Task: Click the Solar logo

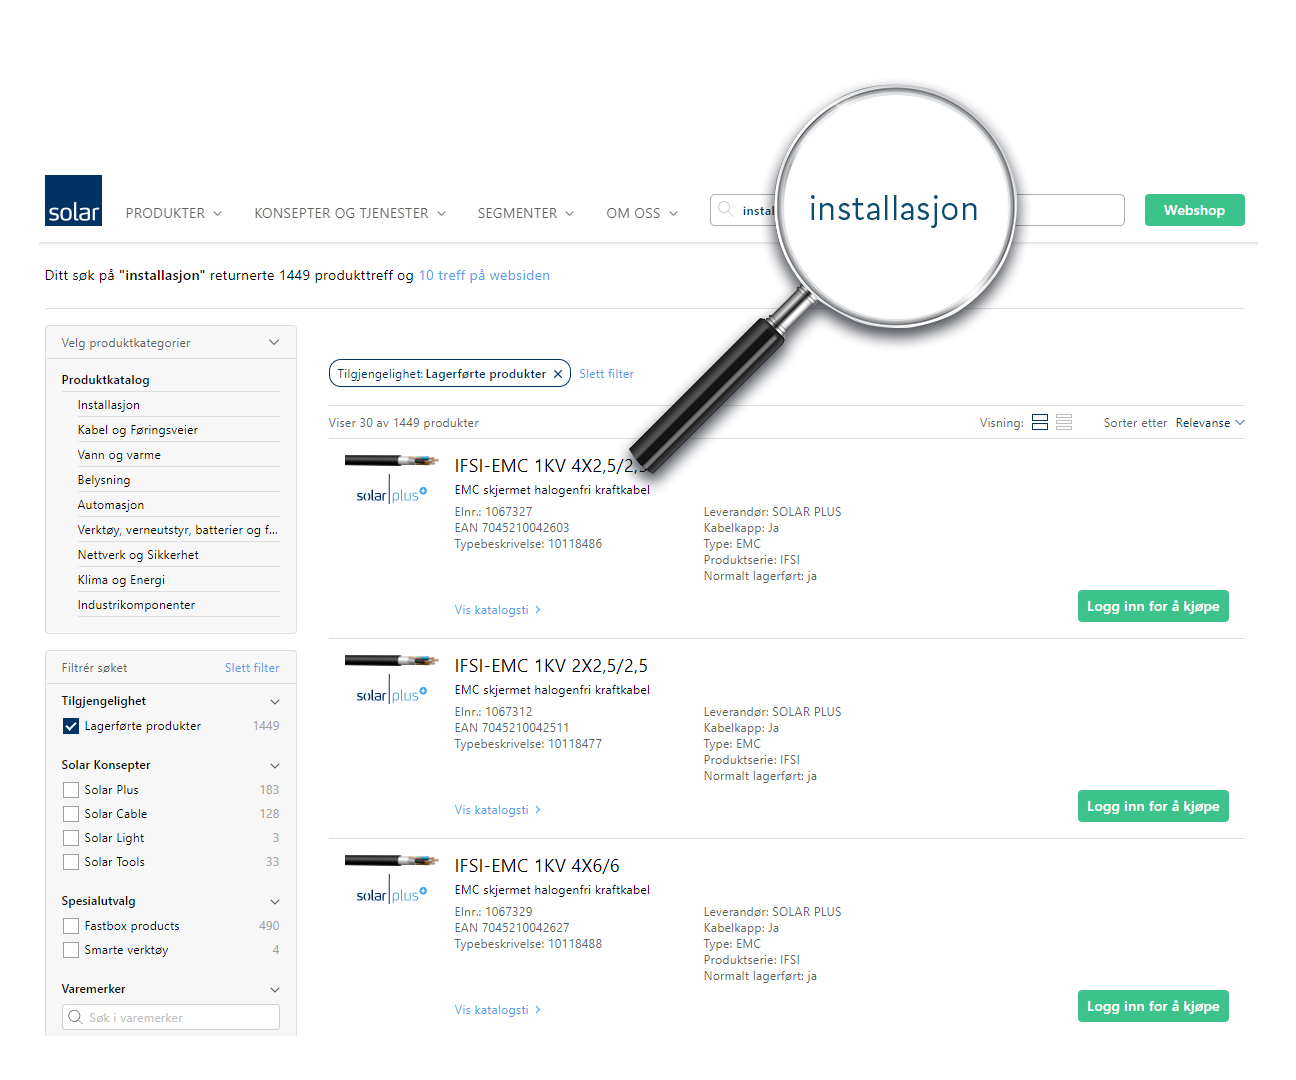Action: tap(73, 200)
